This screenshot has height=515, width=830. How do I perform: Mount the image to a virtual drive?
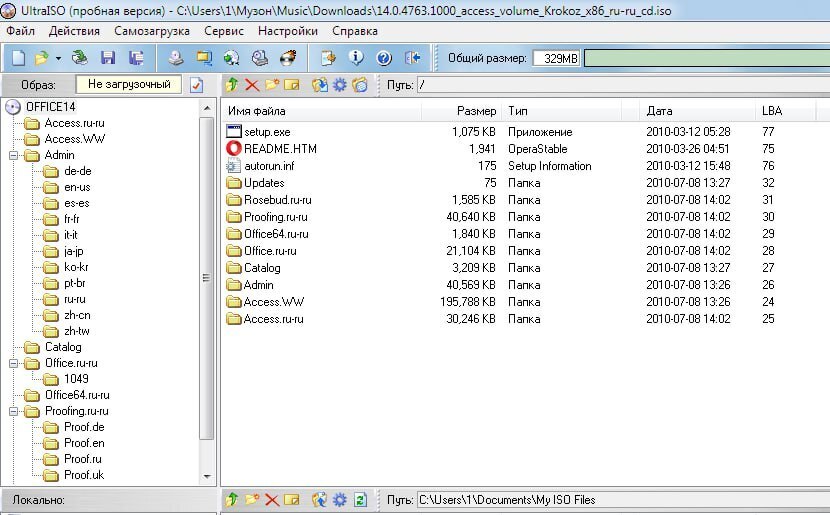click(259, 58)
